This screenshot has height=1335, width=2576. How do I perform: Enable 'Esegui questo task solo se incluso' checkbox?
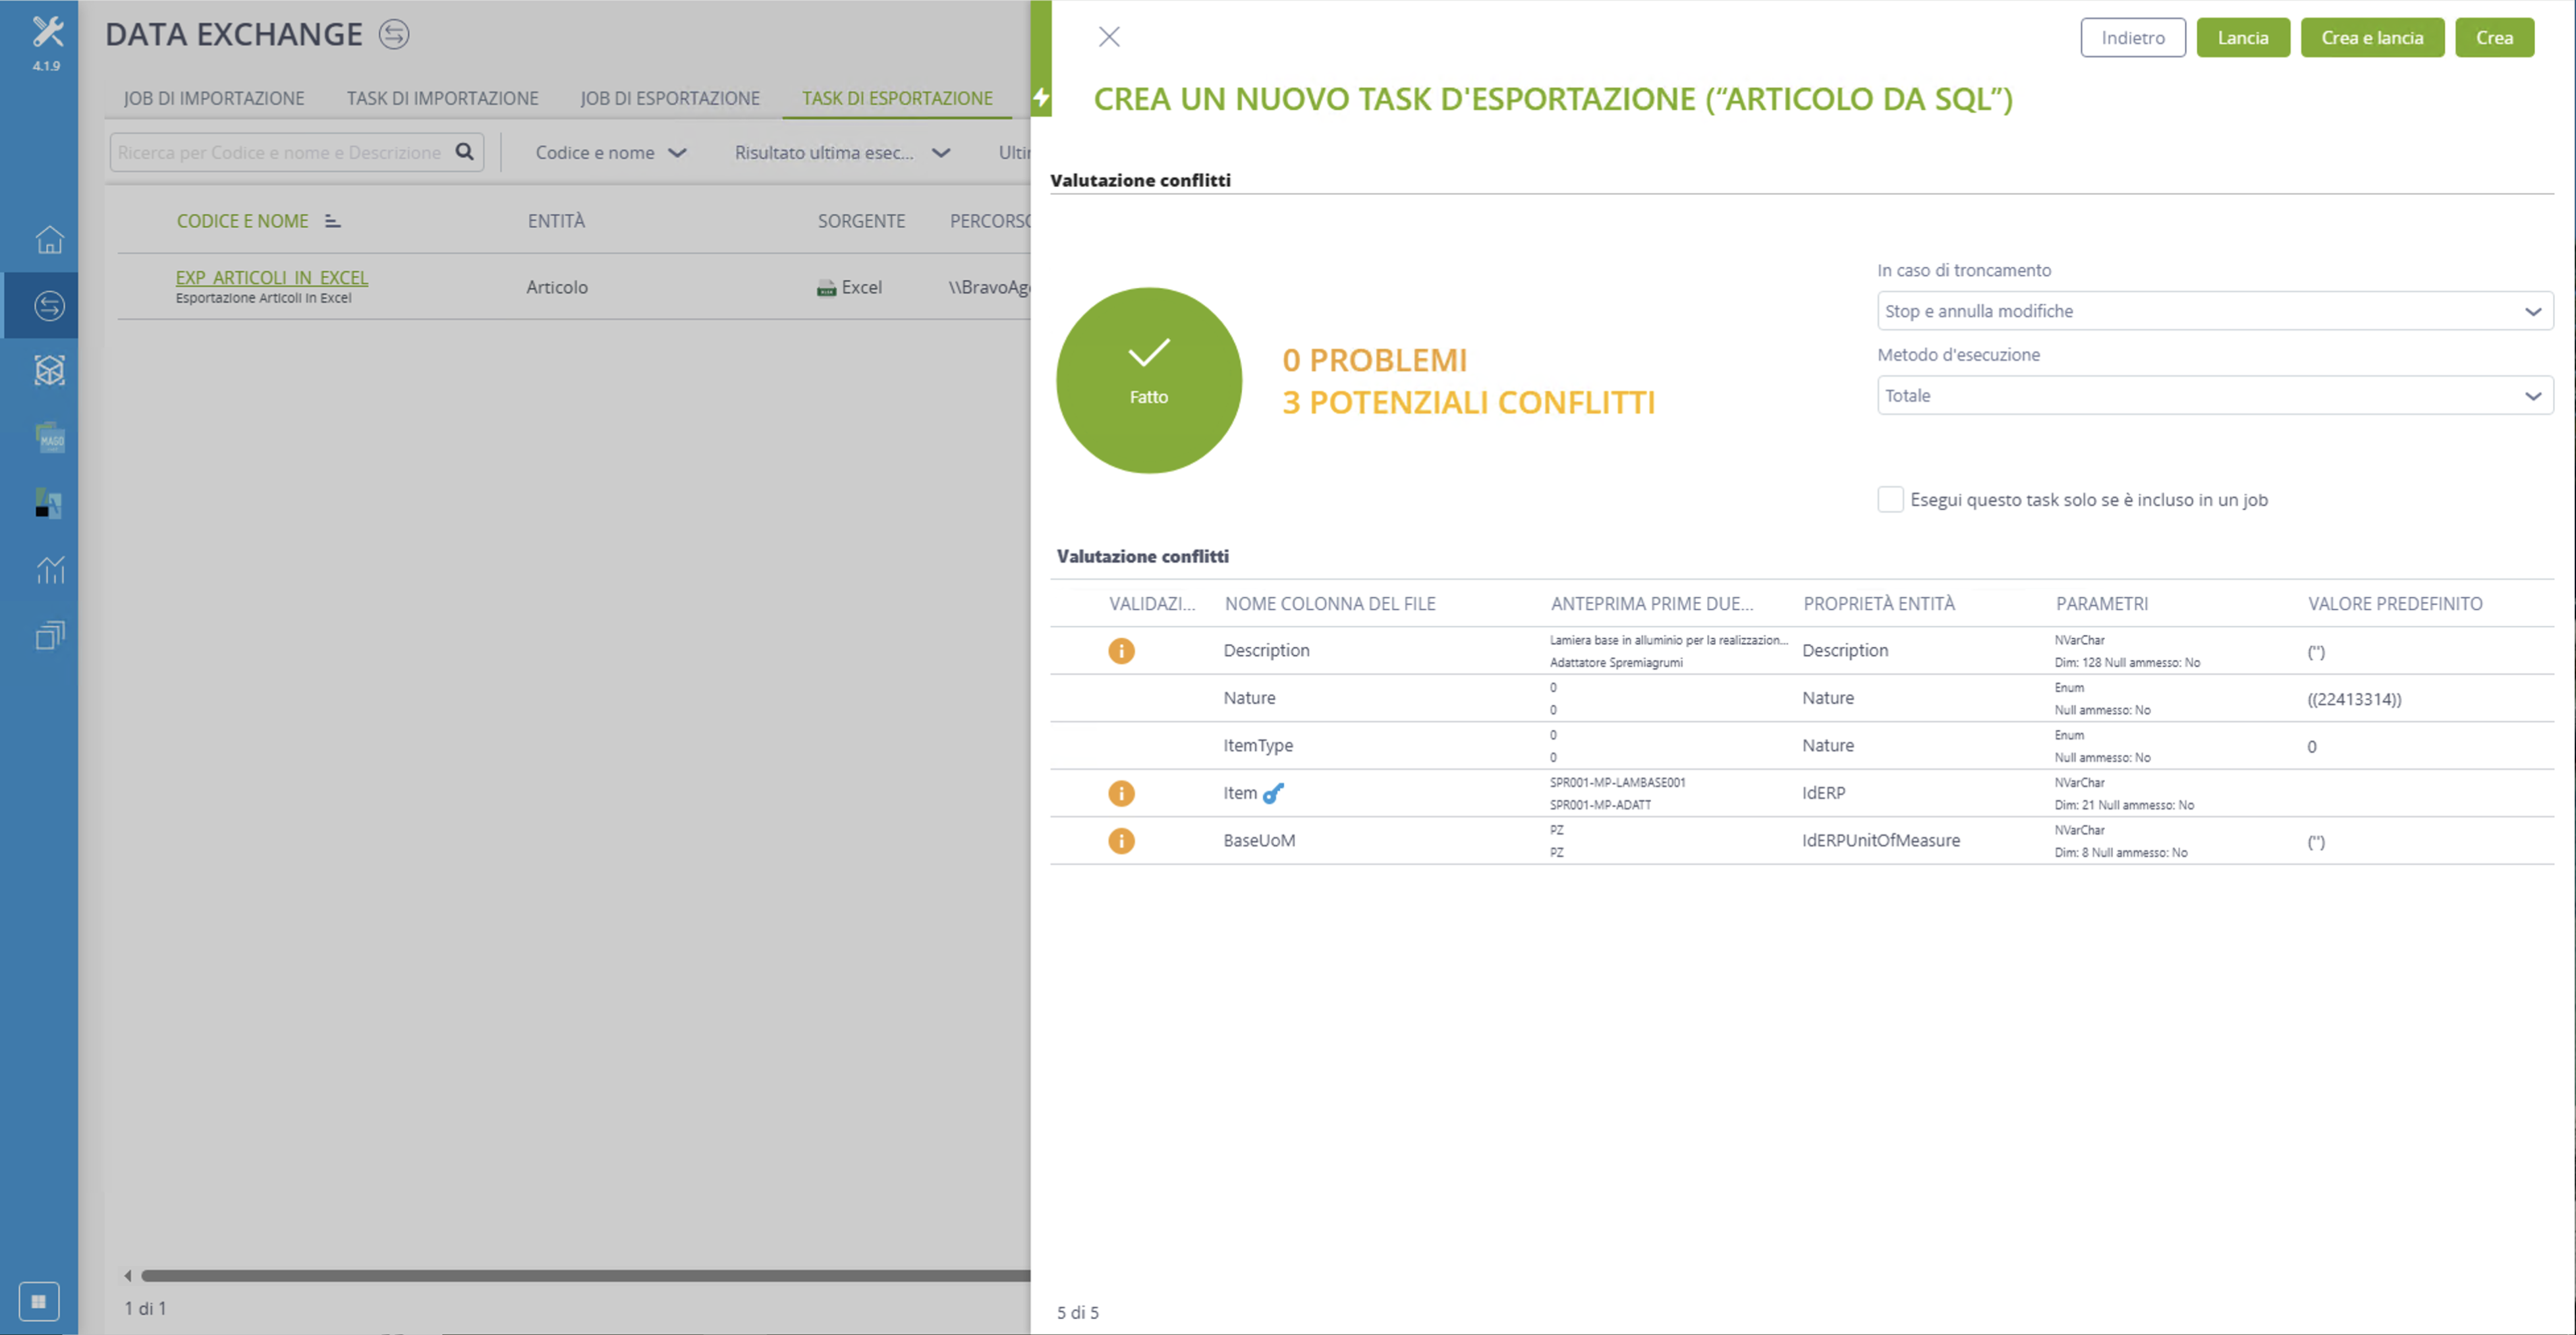1889,499
